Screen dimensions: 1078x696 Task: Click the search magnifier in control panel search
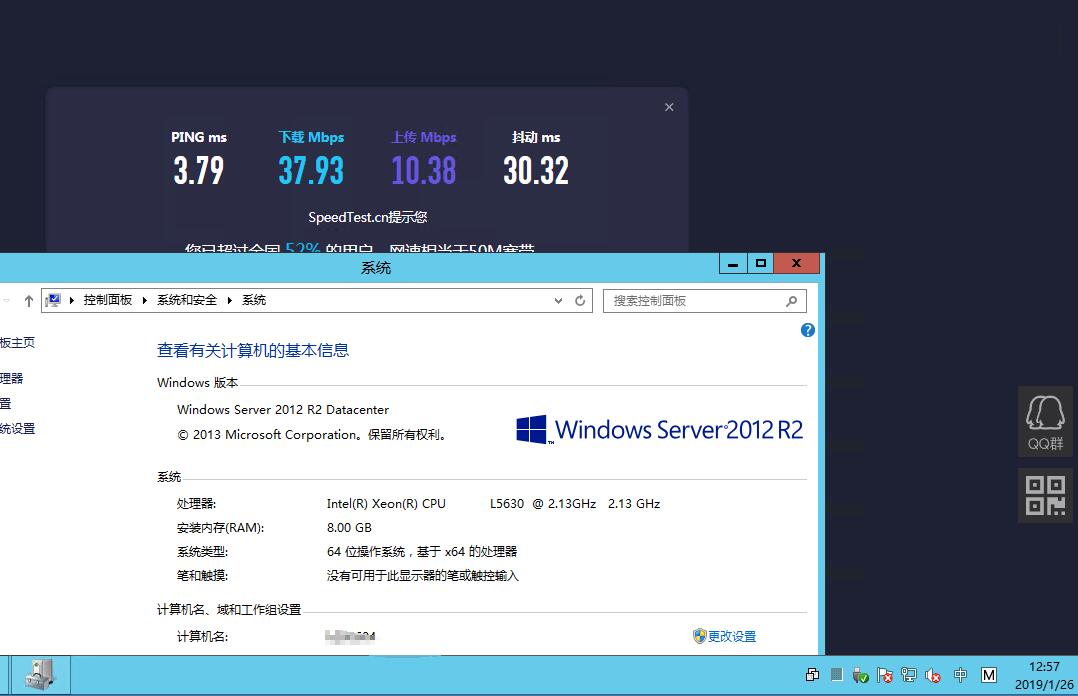(791, 301)
